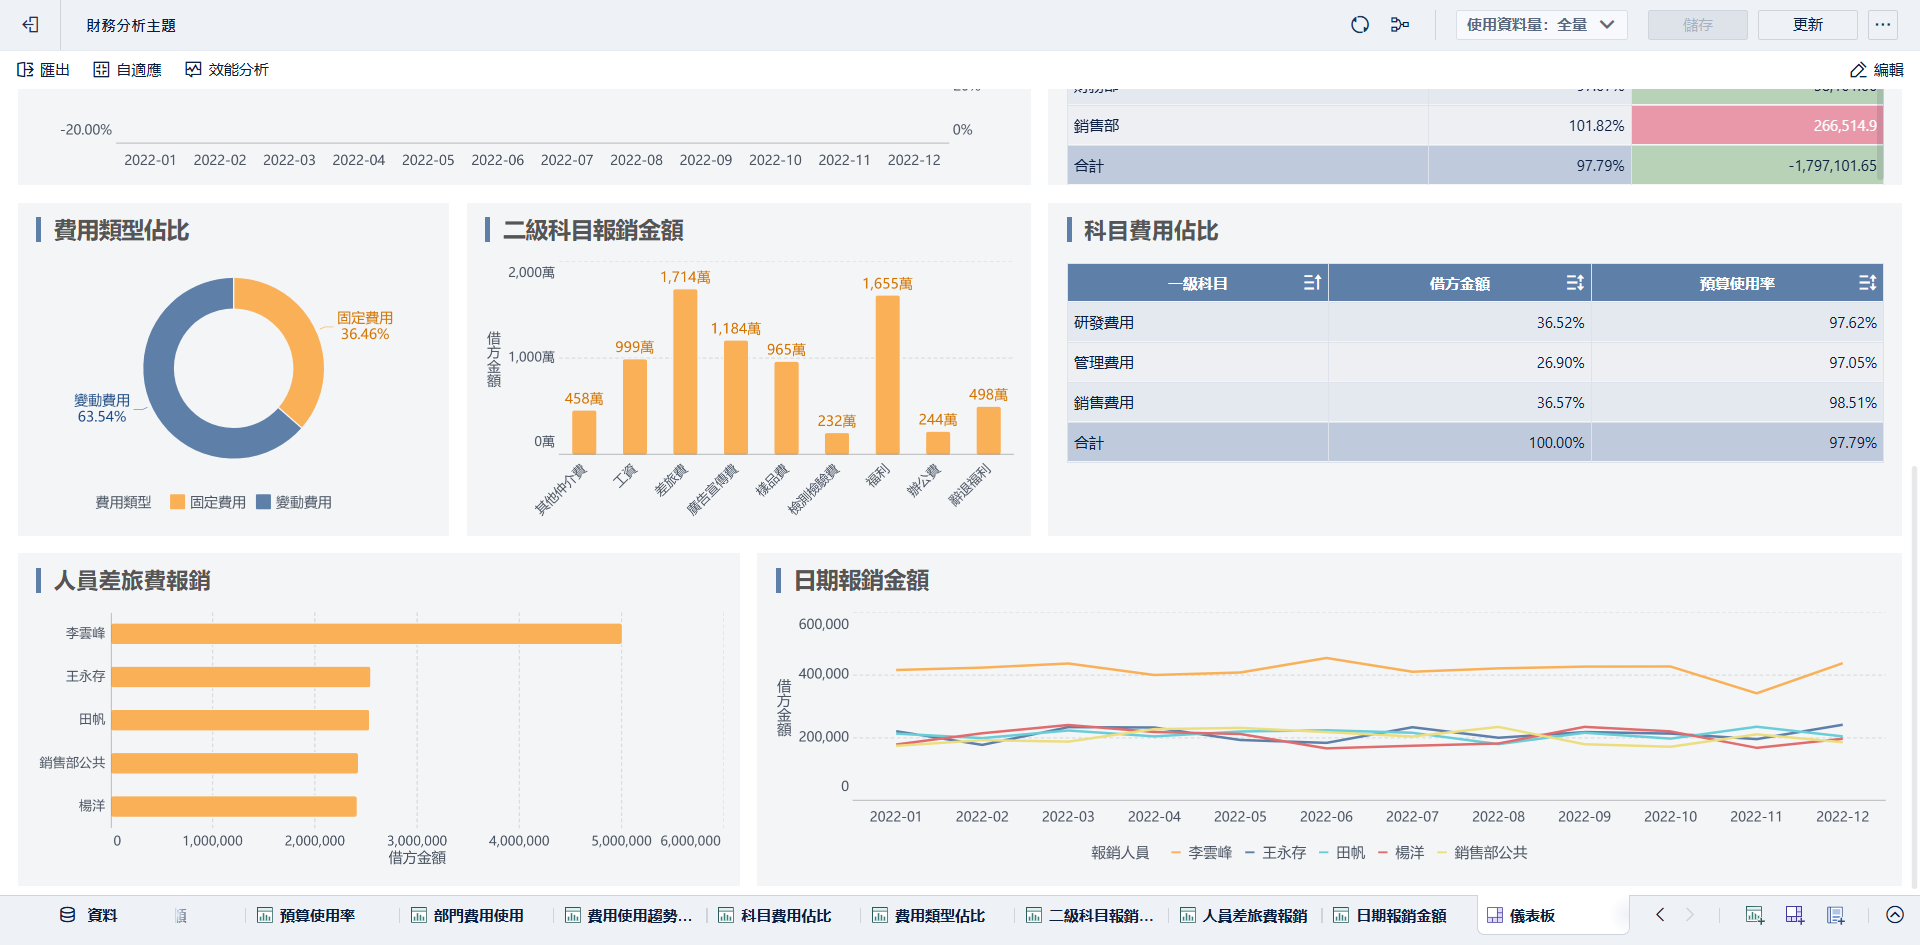Screen dimensions: 1920x945
Task: Click the exit/back icon at top left
Action: (30, 25)
